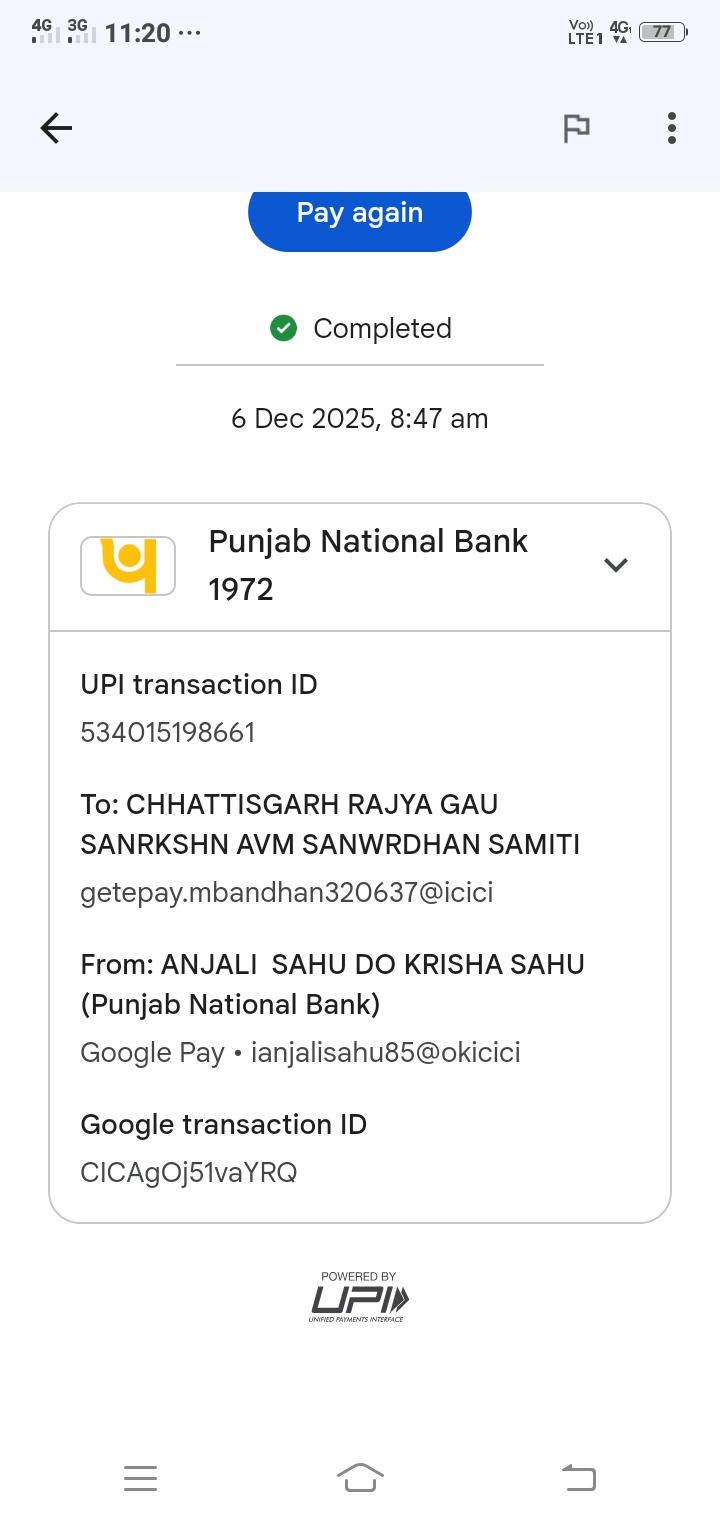720x1520 pixels.
Task: Tap the green Completed checkmark icon
Action: 284,328
